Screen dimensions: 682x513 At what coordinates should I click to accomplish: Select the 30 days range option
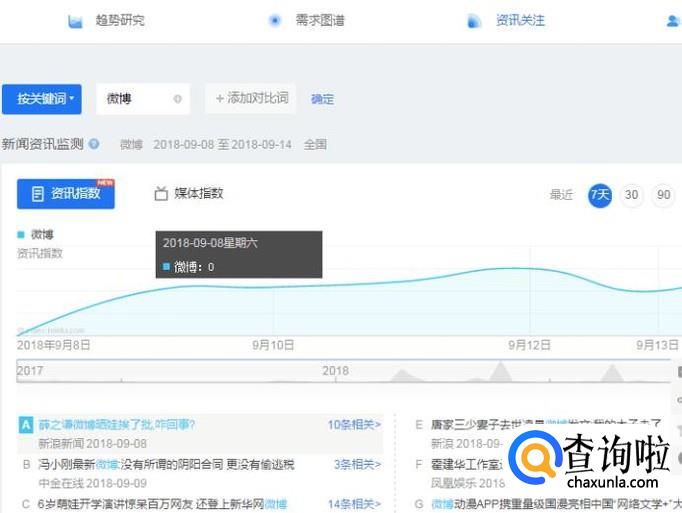tap(631, 195)
